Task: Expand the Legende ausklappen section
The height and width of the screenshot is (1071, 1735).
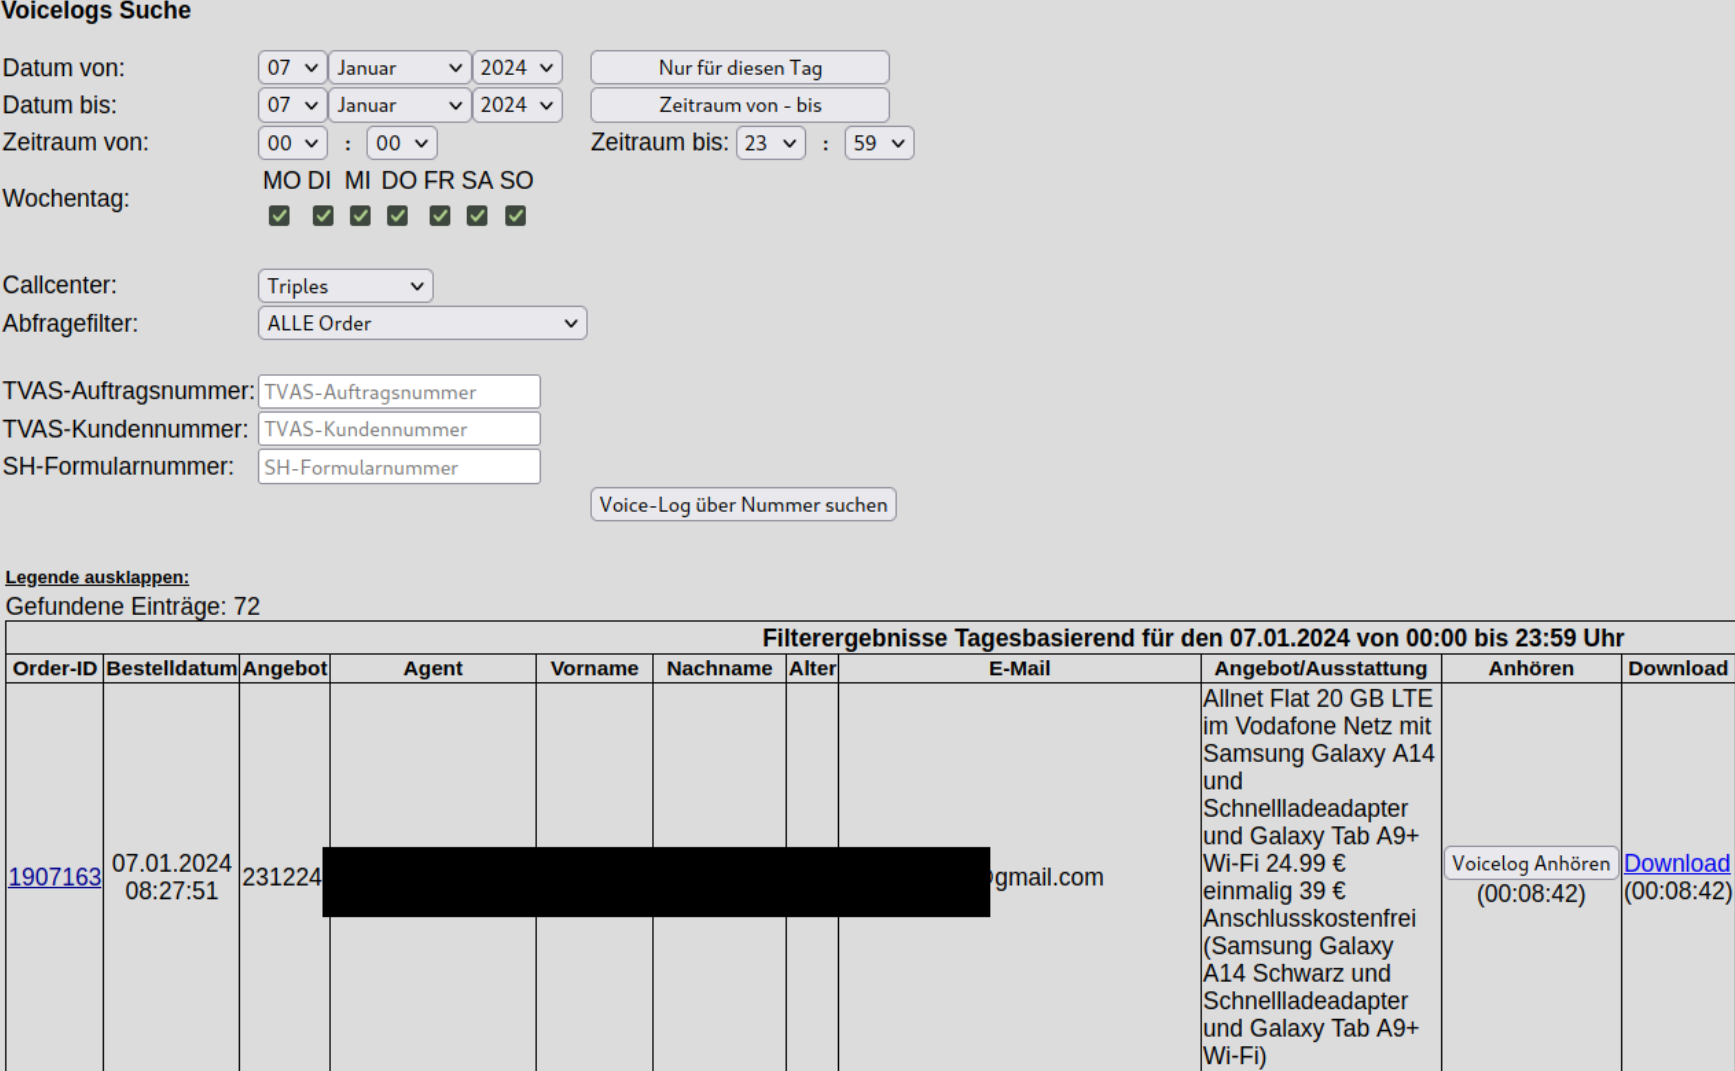Action: click(97, 577)
